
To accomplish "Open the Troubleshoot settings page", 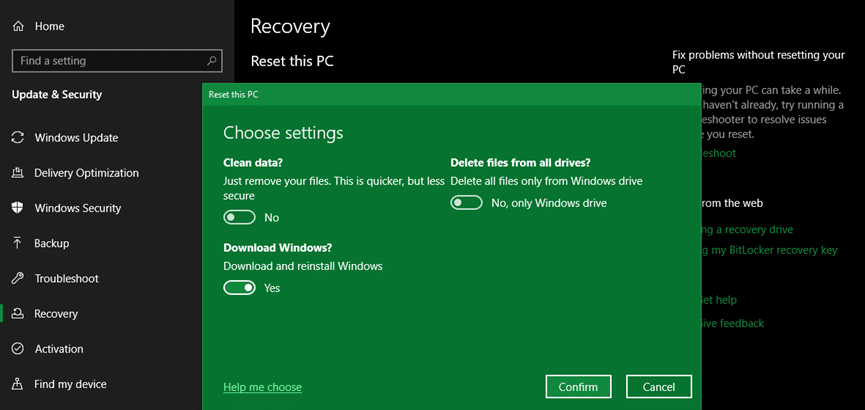I will (x=66, y=278).
